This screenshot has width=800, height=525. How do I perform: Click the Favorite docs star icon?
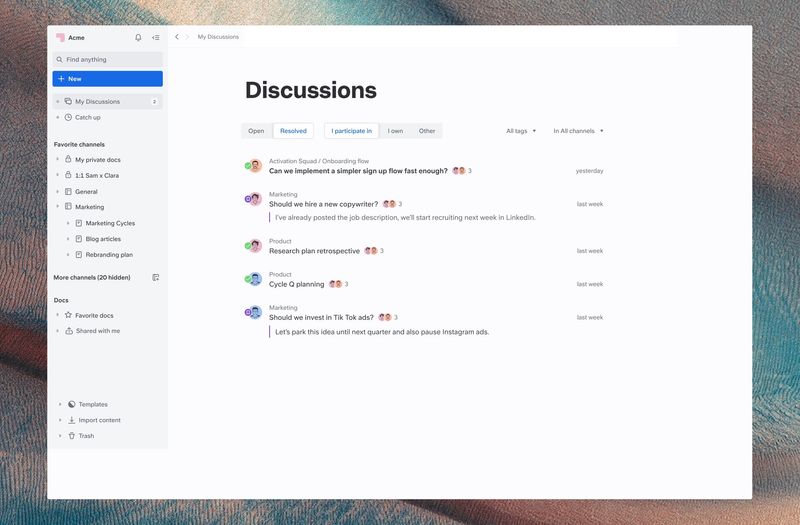68,315
